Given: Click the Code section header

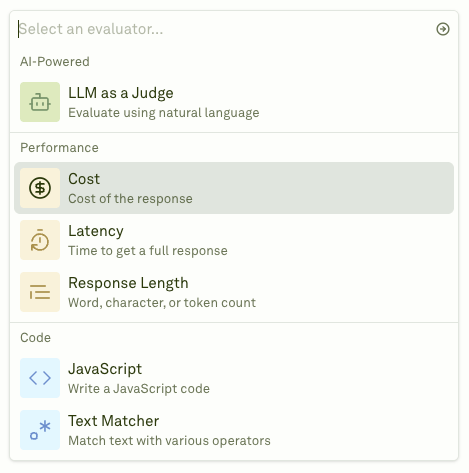Looking at the screenshot, I should 35,338.
